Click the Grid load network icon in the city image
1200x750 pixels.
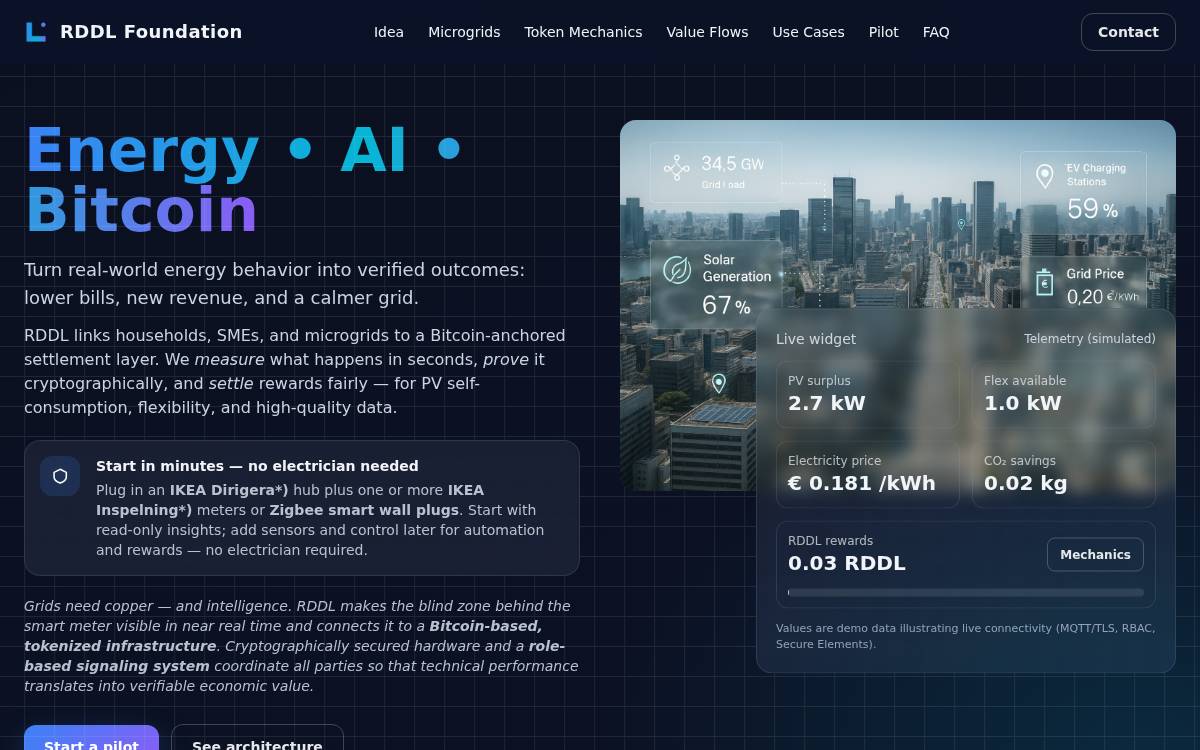677,168
